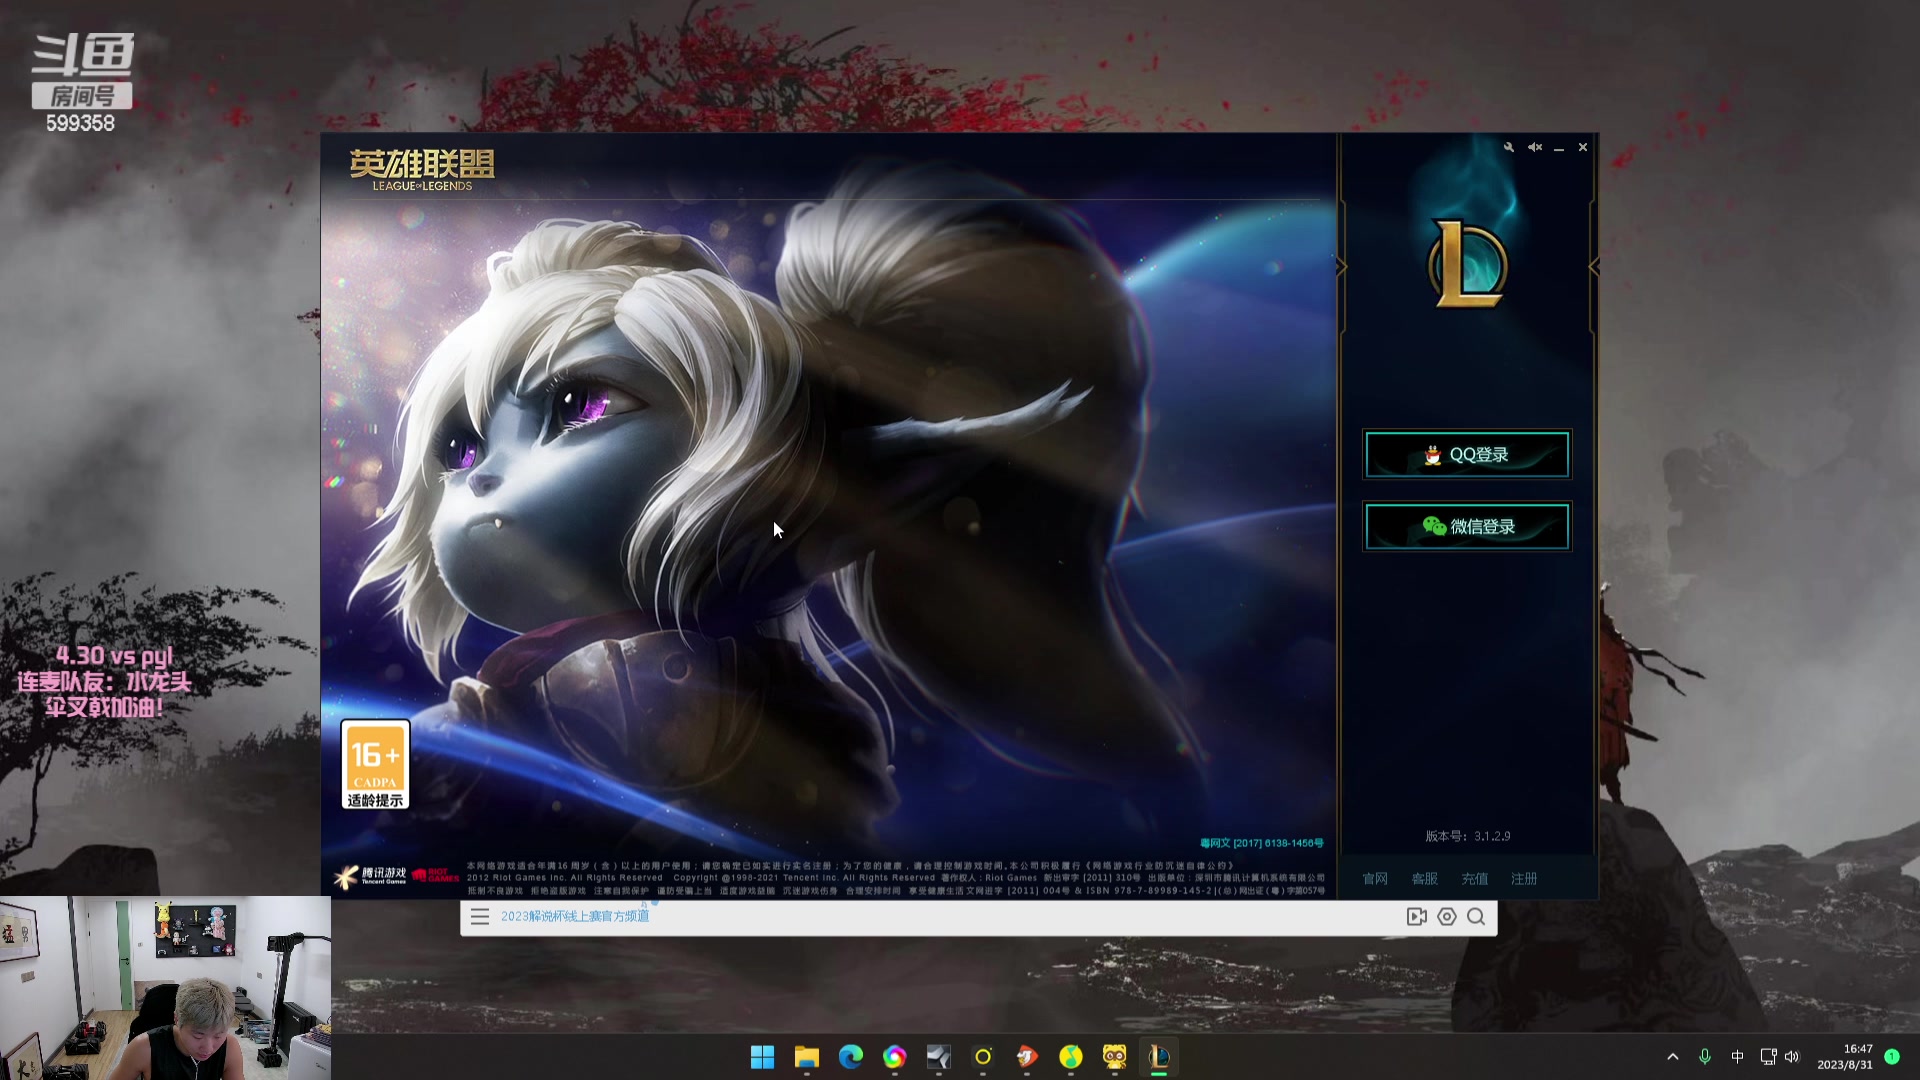
Task: Toggle the launcher sound mute icon
Action: point(1535,147)
